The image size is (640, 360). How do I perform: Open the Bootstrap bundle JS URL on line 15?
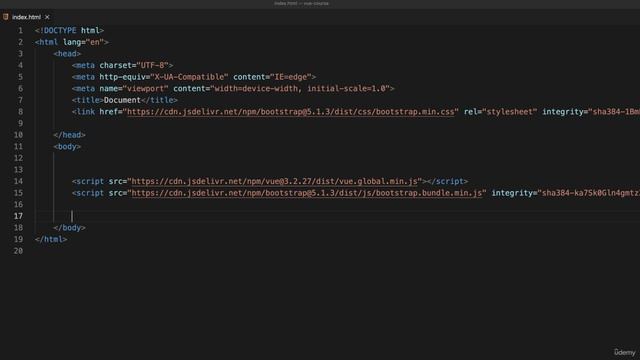coord(307,193)
